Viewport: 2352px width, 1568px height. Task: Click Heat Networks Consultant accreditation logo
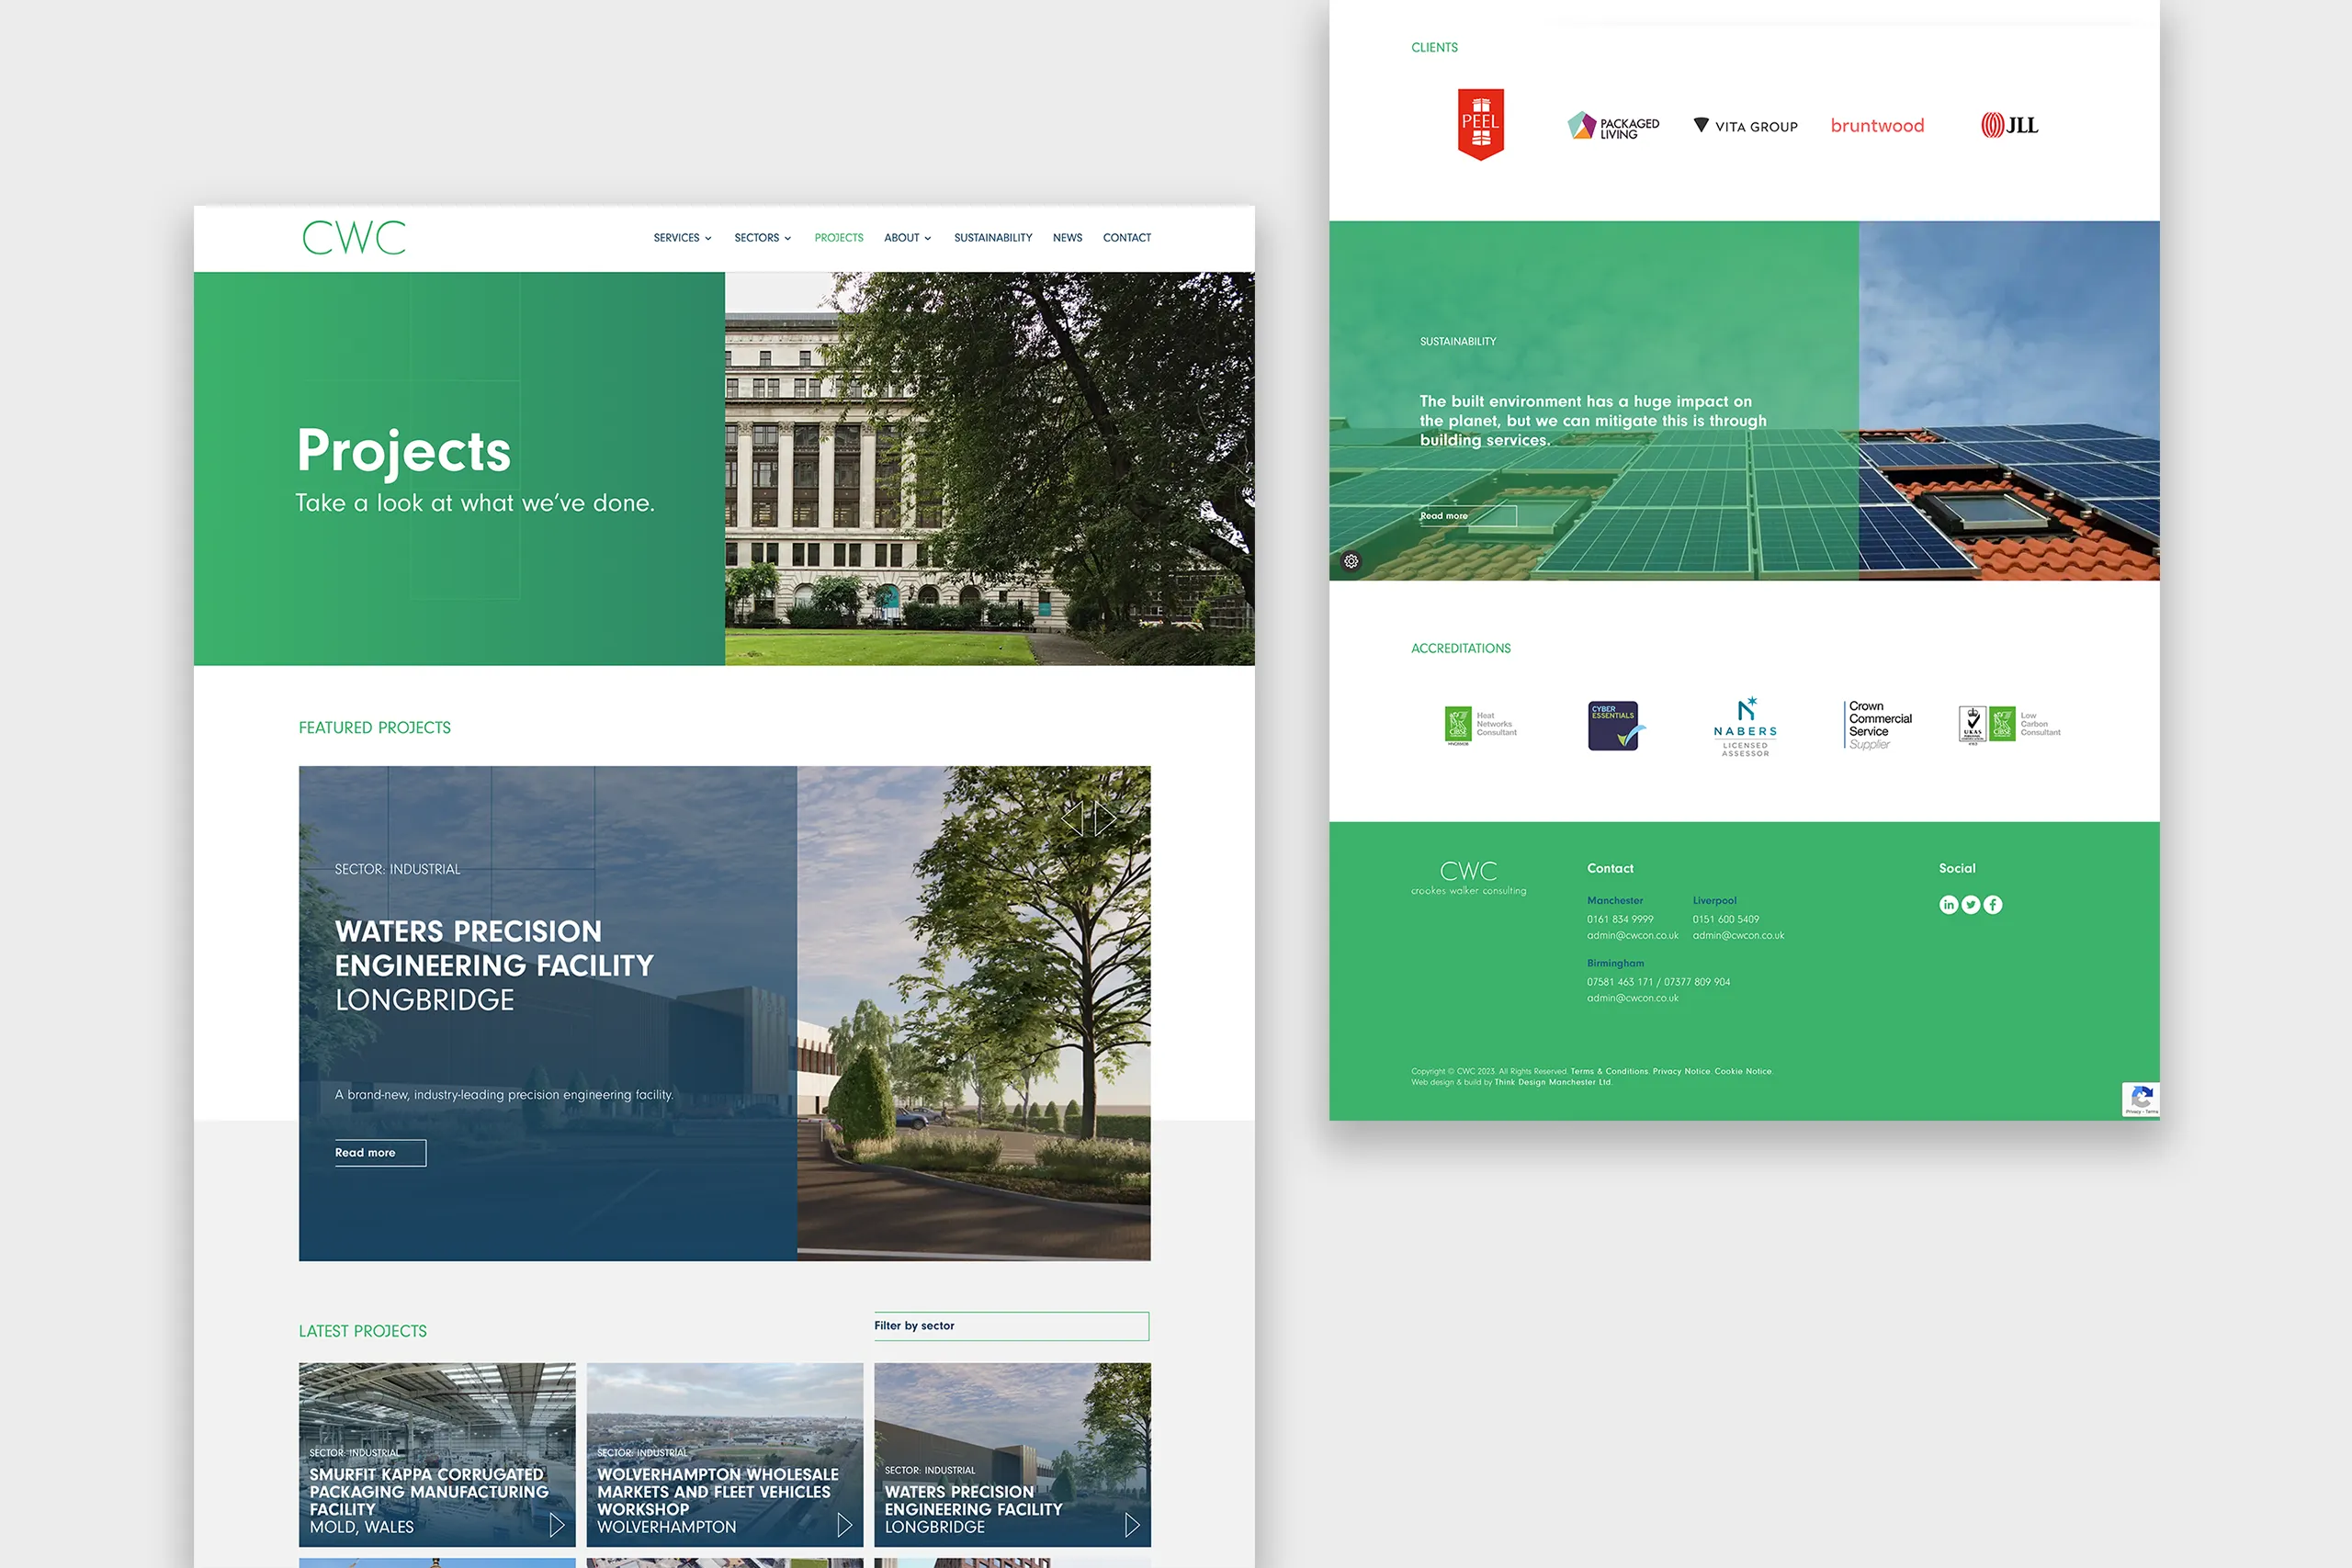tap(1481, 725)
